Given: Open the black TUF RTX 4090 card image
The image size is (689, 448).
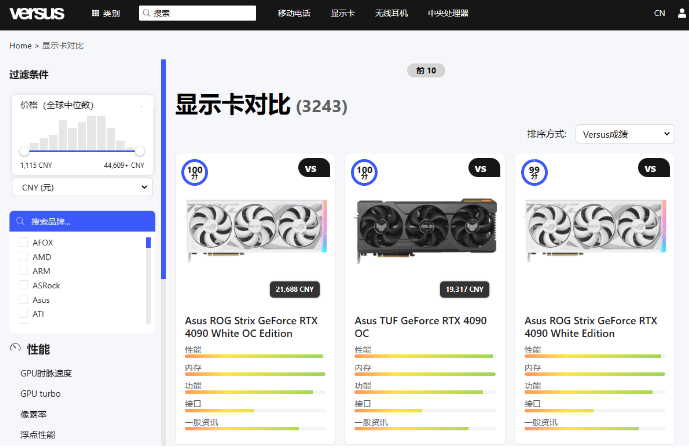Looking at the screenshot, I should click(x=426, y=229).
